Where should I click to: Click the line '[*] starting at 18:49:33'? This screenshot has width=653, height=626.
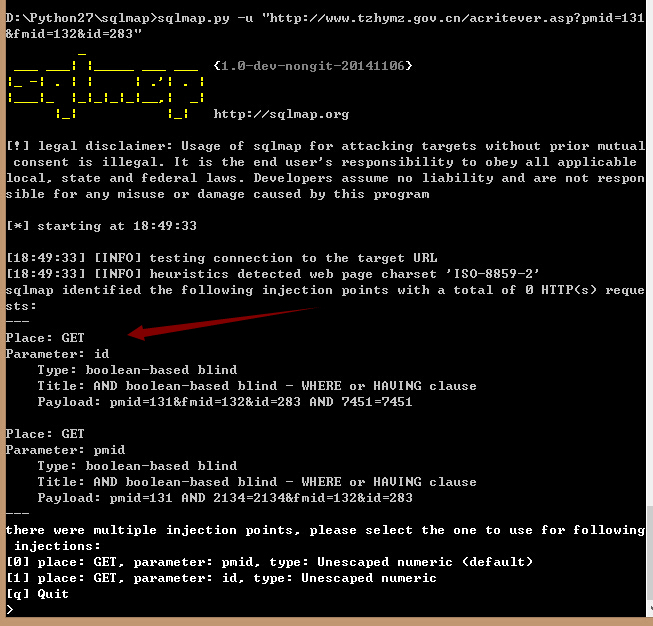[101, 226]
